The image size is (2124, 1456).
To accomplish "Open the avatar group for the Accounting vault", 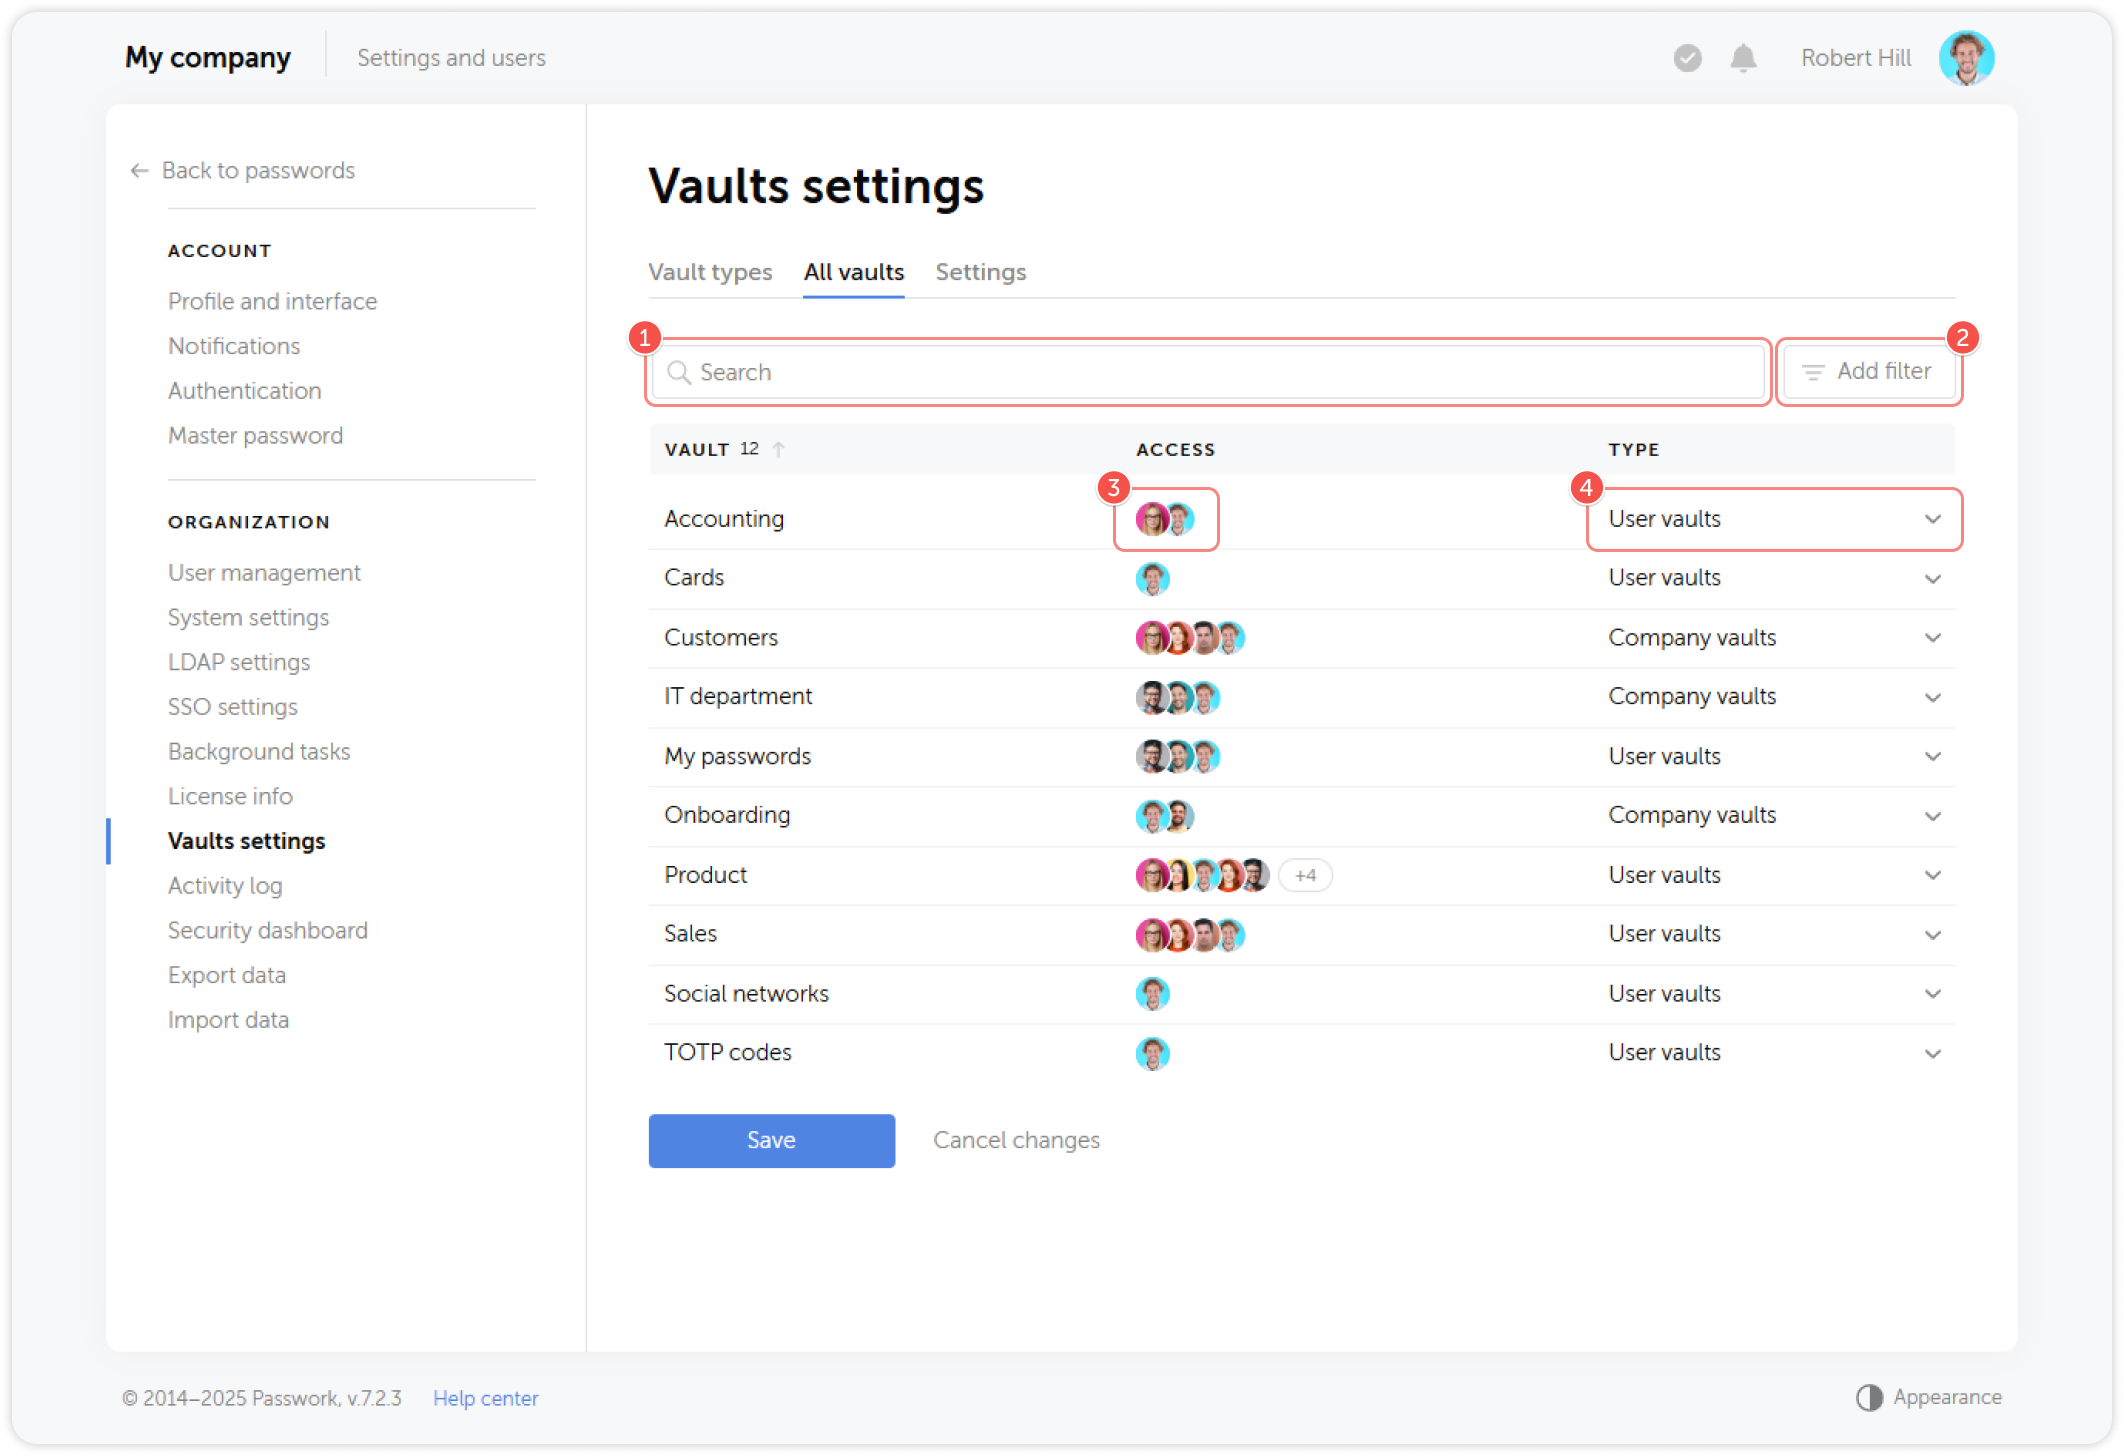I will tap(1165, 519).
